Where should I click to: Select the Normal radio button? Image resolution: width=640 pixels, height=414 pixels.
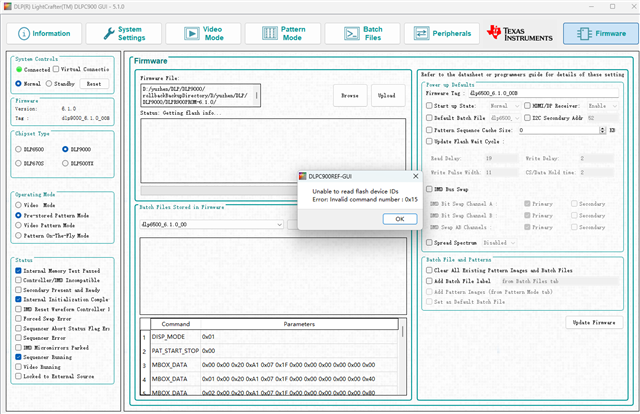(x=18, y=84)
